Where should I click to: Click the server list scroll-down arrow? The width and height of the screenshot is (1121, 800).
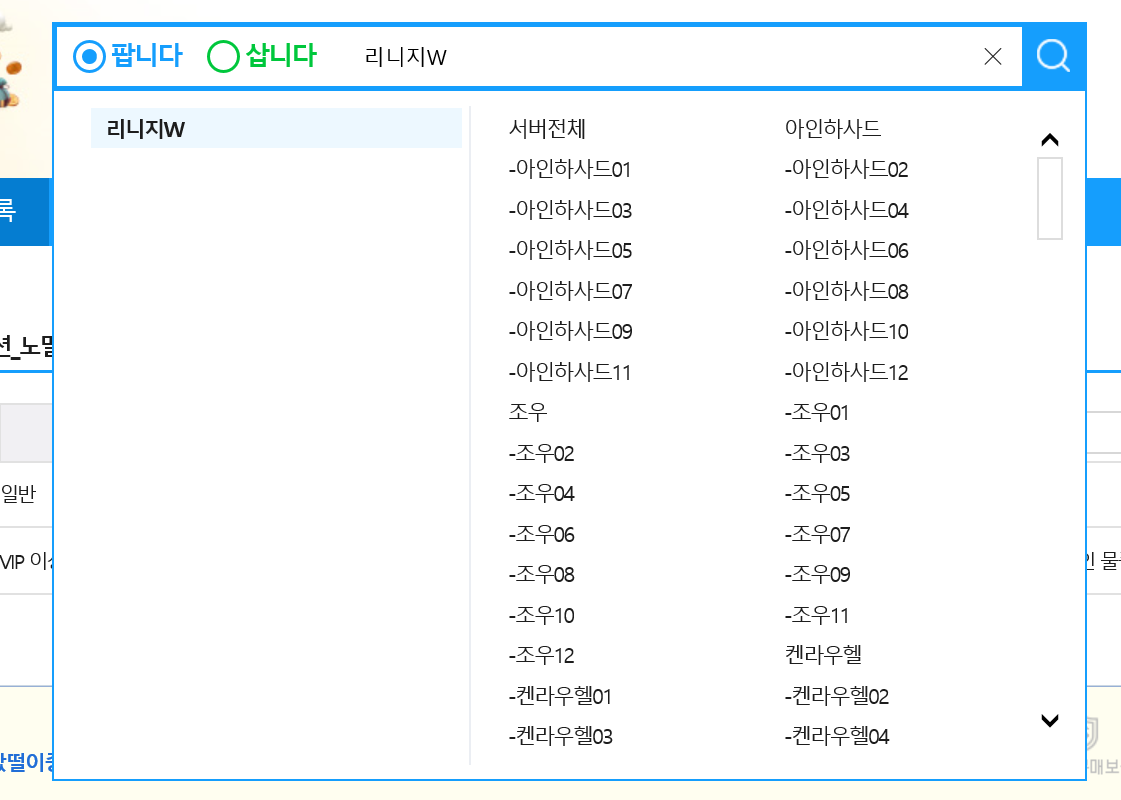tap(1050, 720)
